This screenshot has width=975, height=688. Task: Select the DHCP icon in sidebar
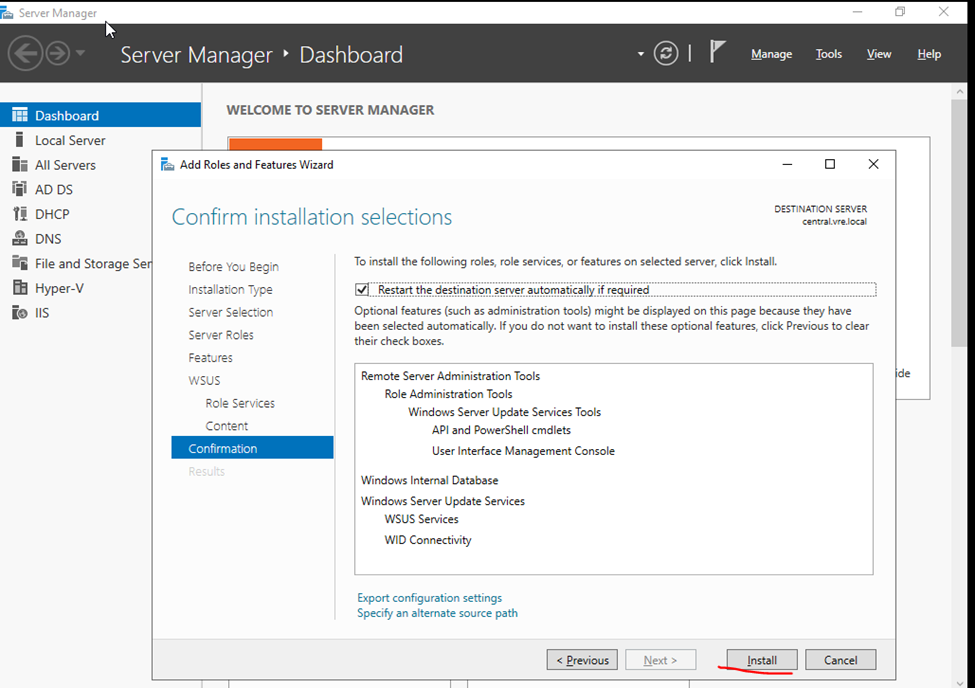click(x=19, y=214)
